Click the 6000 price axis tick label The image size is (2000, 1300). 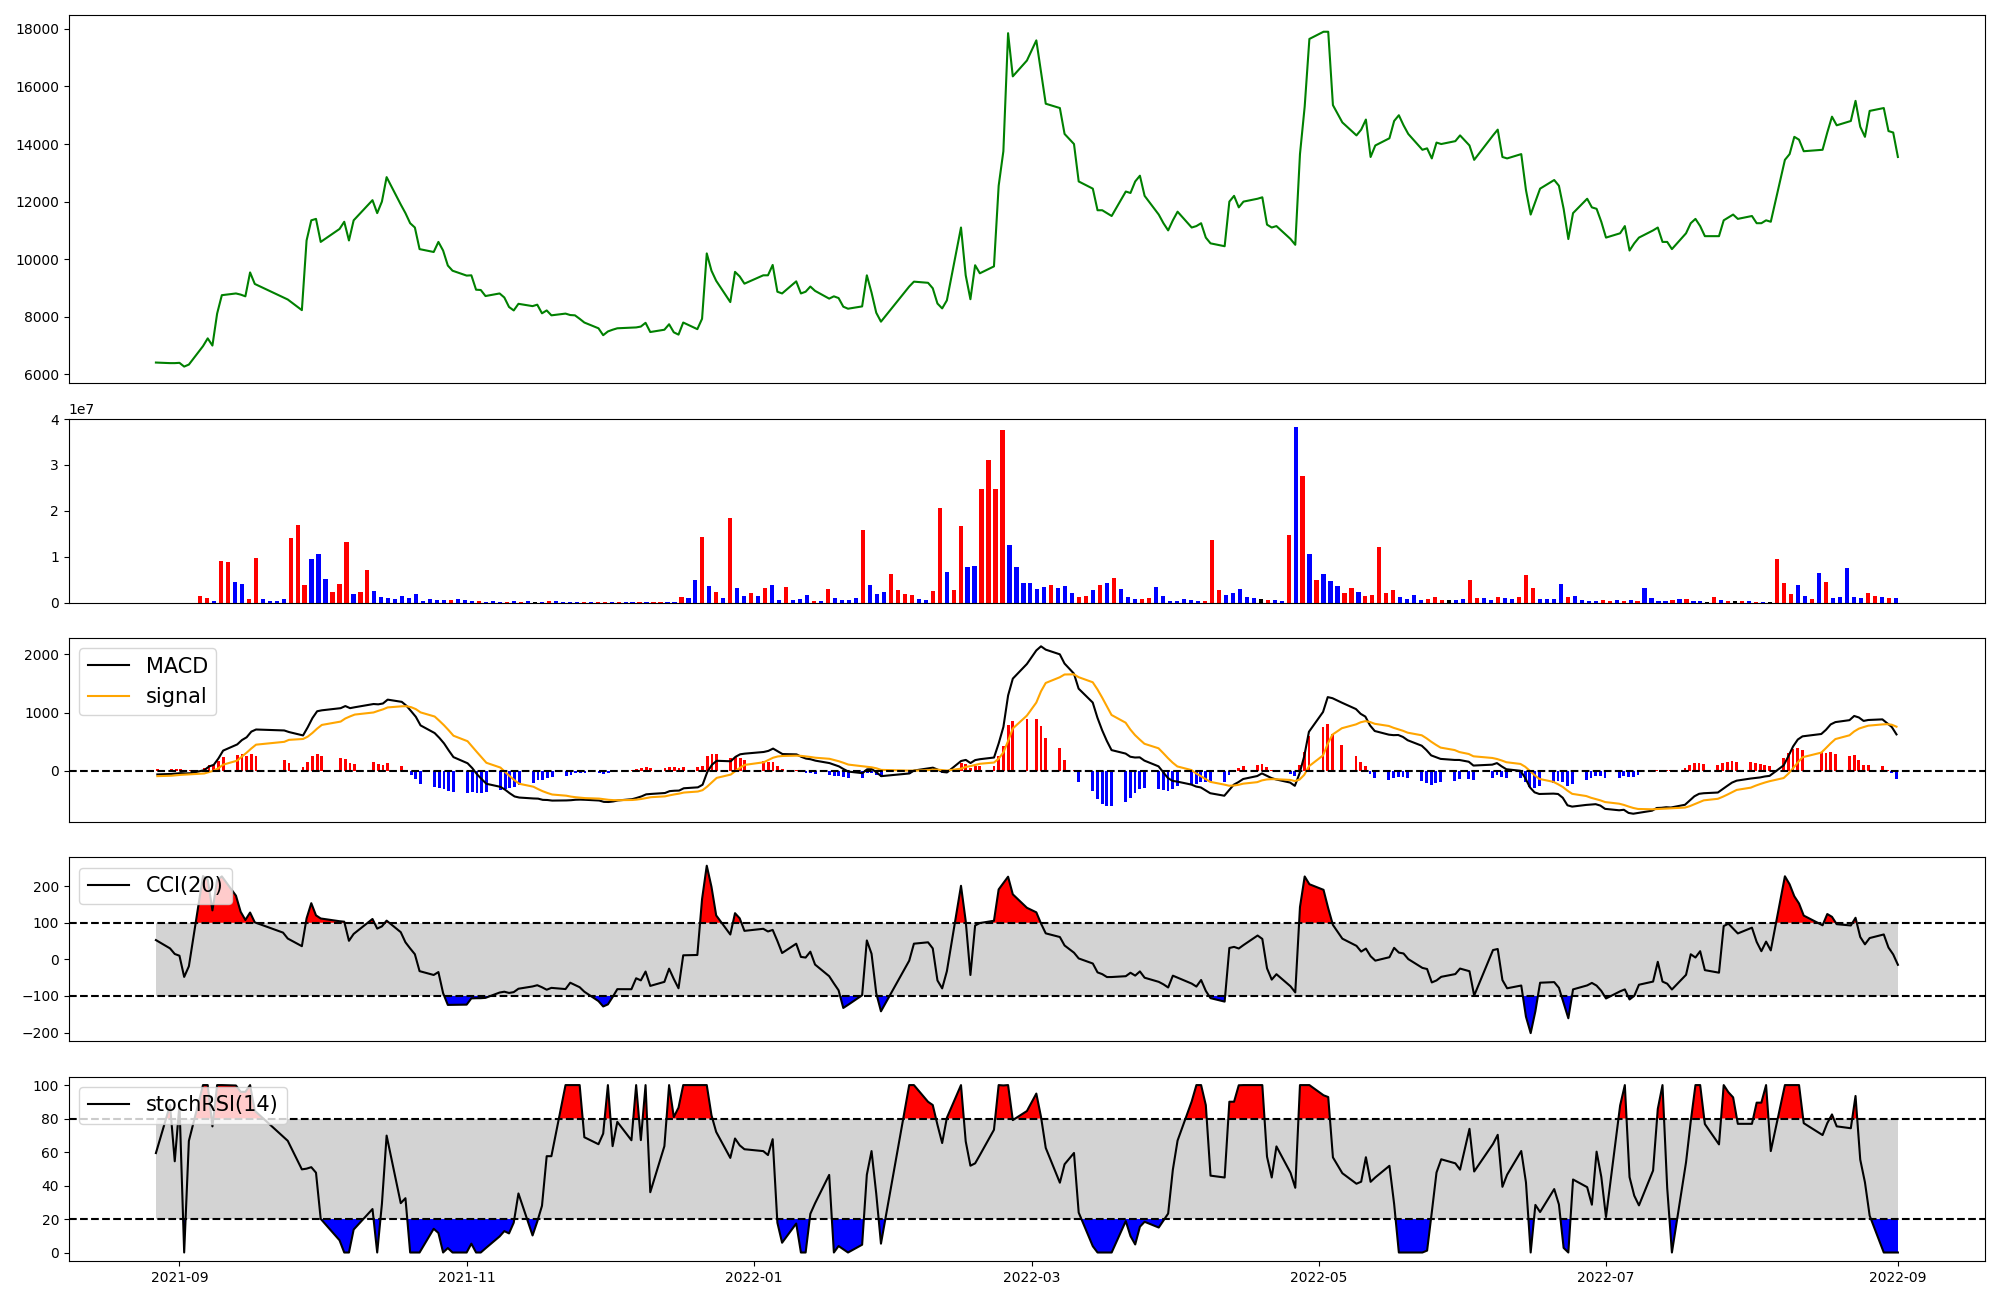[x=41, y=375]
